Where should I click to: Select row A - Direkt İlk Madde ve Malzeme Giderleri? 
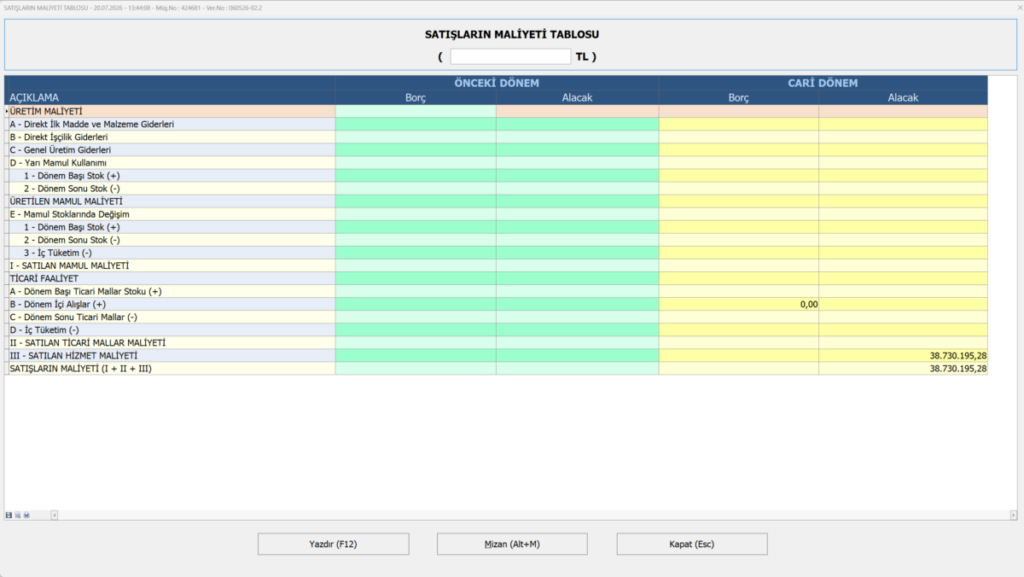tap(496, 124)
